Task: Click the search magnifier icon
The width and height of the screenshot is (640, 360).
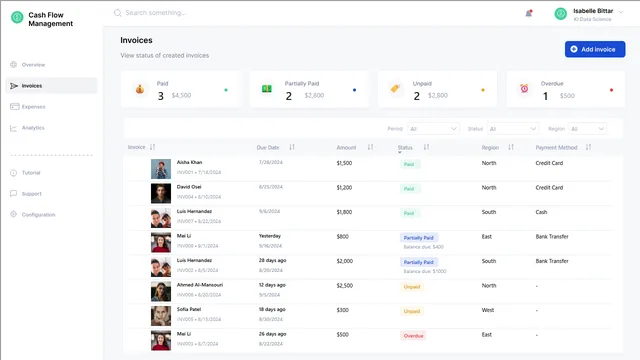Action: tap(118, 13)
